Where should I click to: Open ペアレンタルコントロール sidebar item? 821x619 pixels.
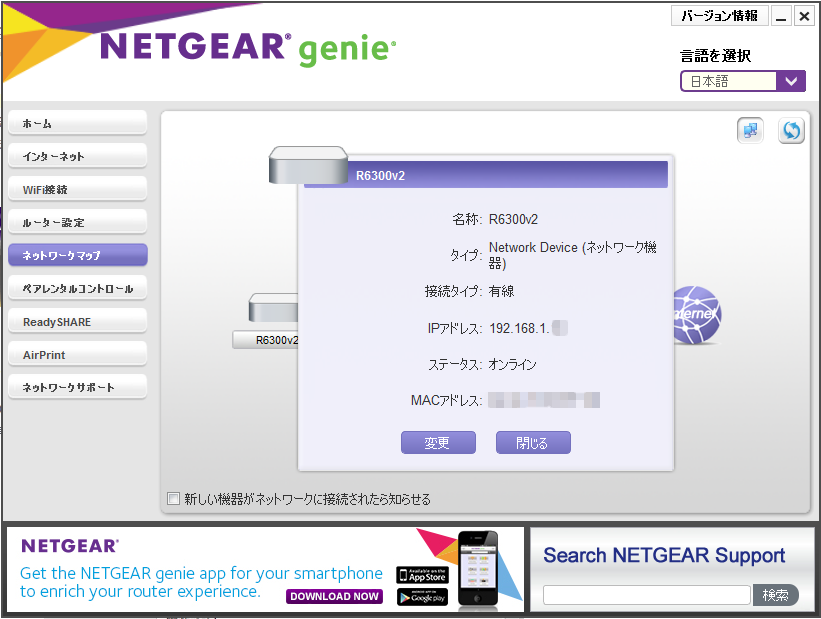click(x=77, y=288)
